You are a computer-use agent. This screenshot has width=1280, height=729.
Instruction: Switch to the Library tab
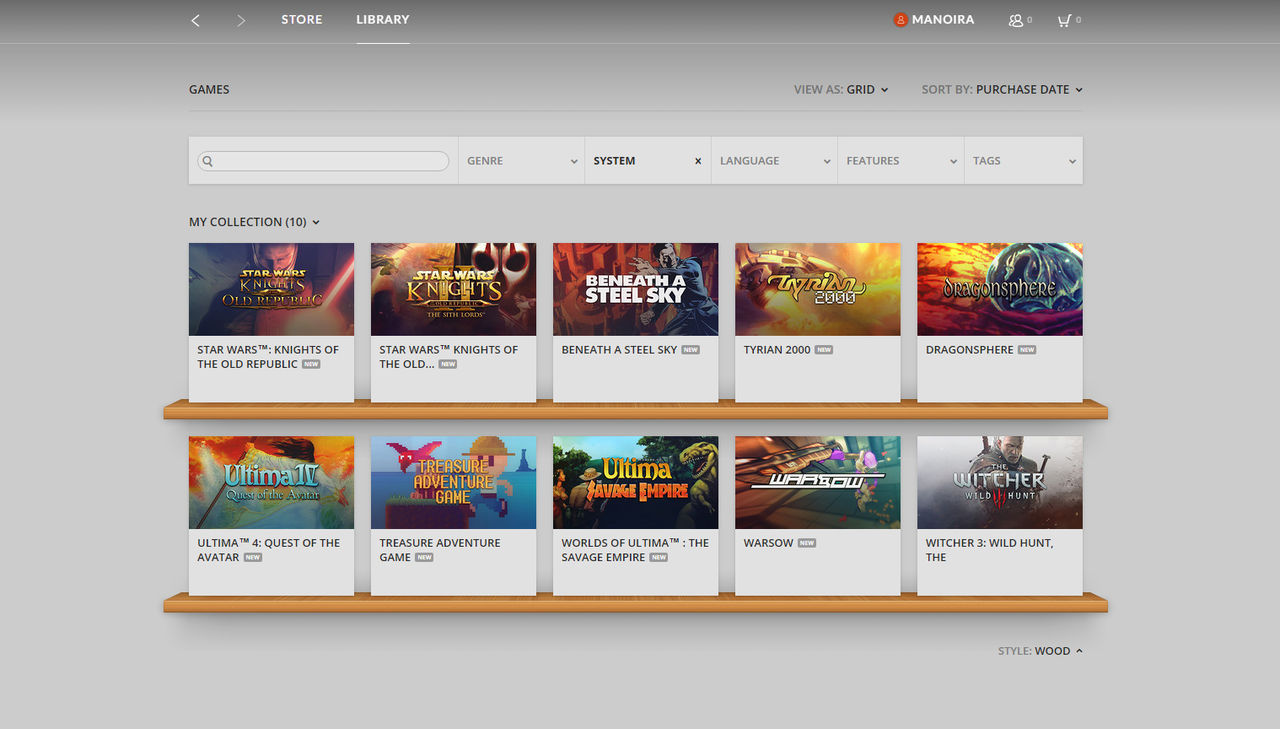click(x=383, y=19)
